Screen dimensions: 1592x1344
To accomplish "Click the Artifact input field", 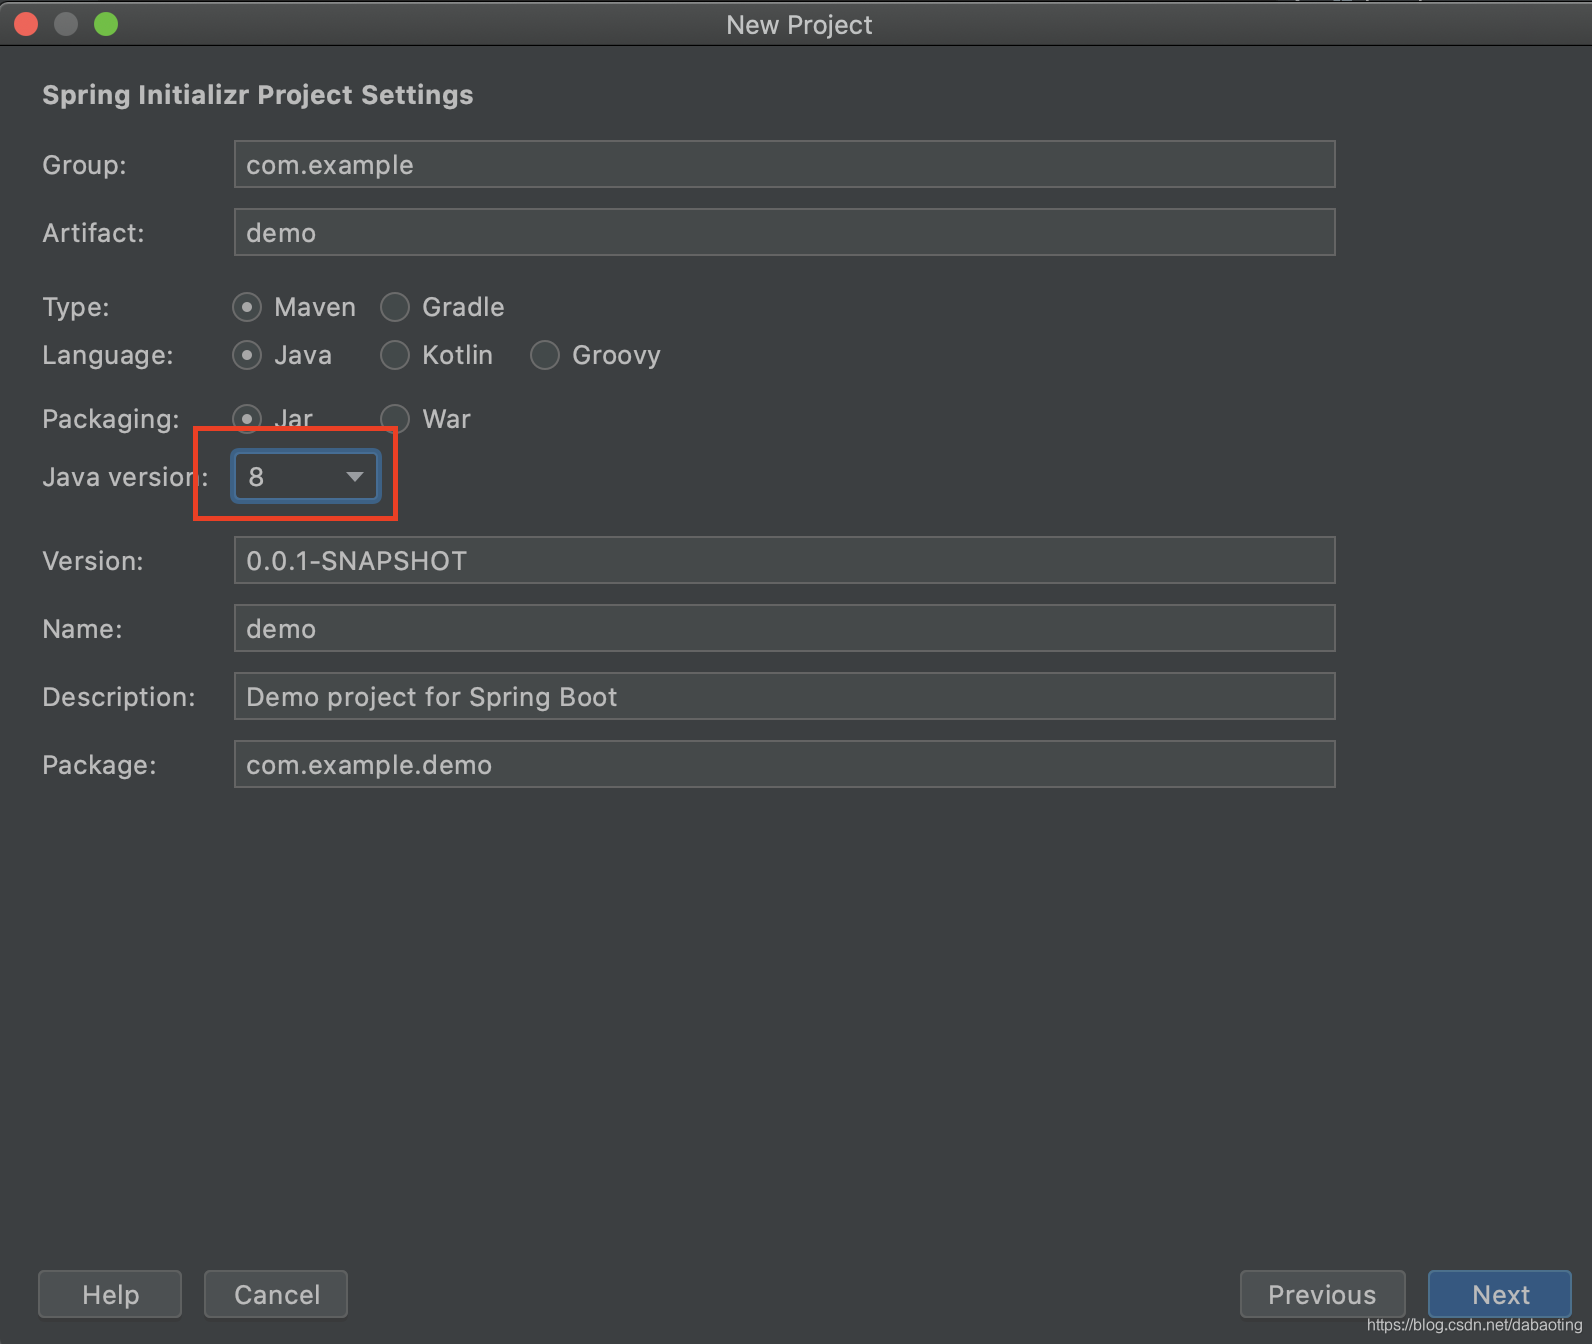I will tap(785, 232).
